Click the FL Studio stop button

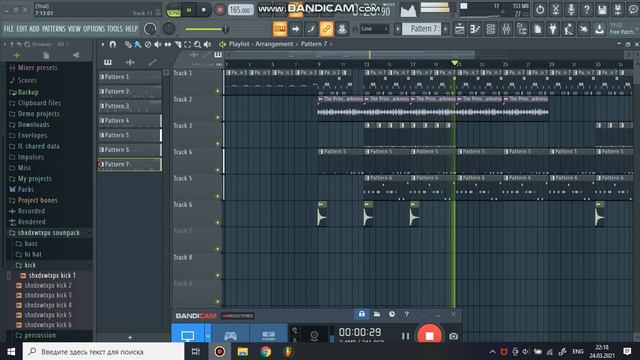tap(204, 10)
